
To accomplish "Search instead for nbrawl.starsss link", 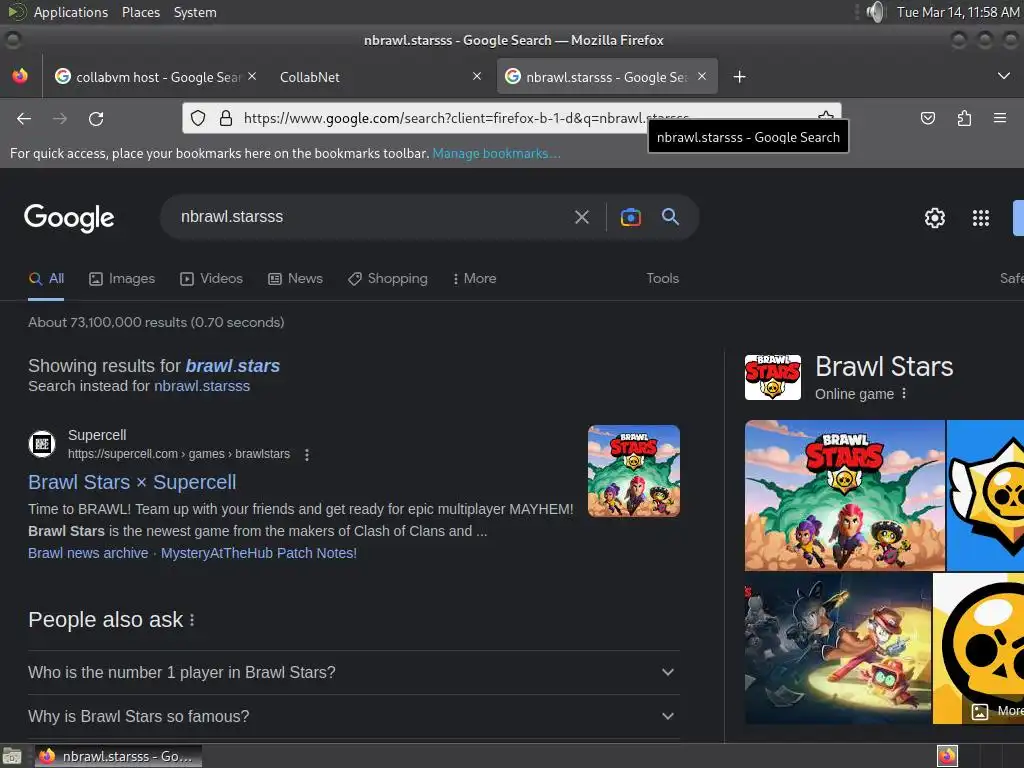I will click(x=202, y=386).
